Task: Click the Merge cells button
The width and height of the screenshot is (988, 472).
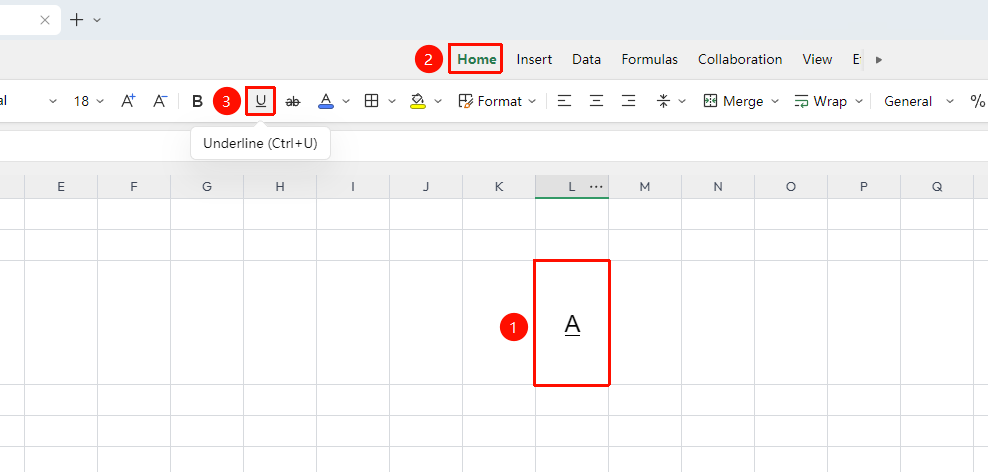Action: 733,101
